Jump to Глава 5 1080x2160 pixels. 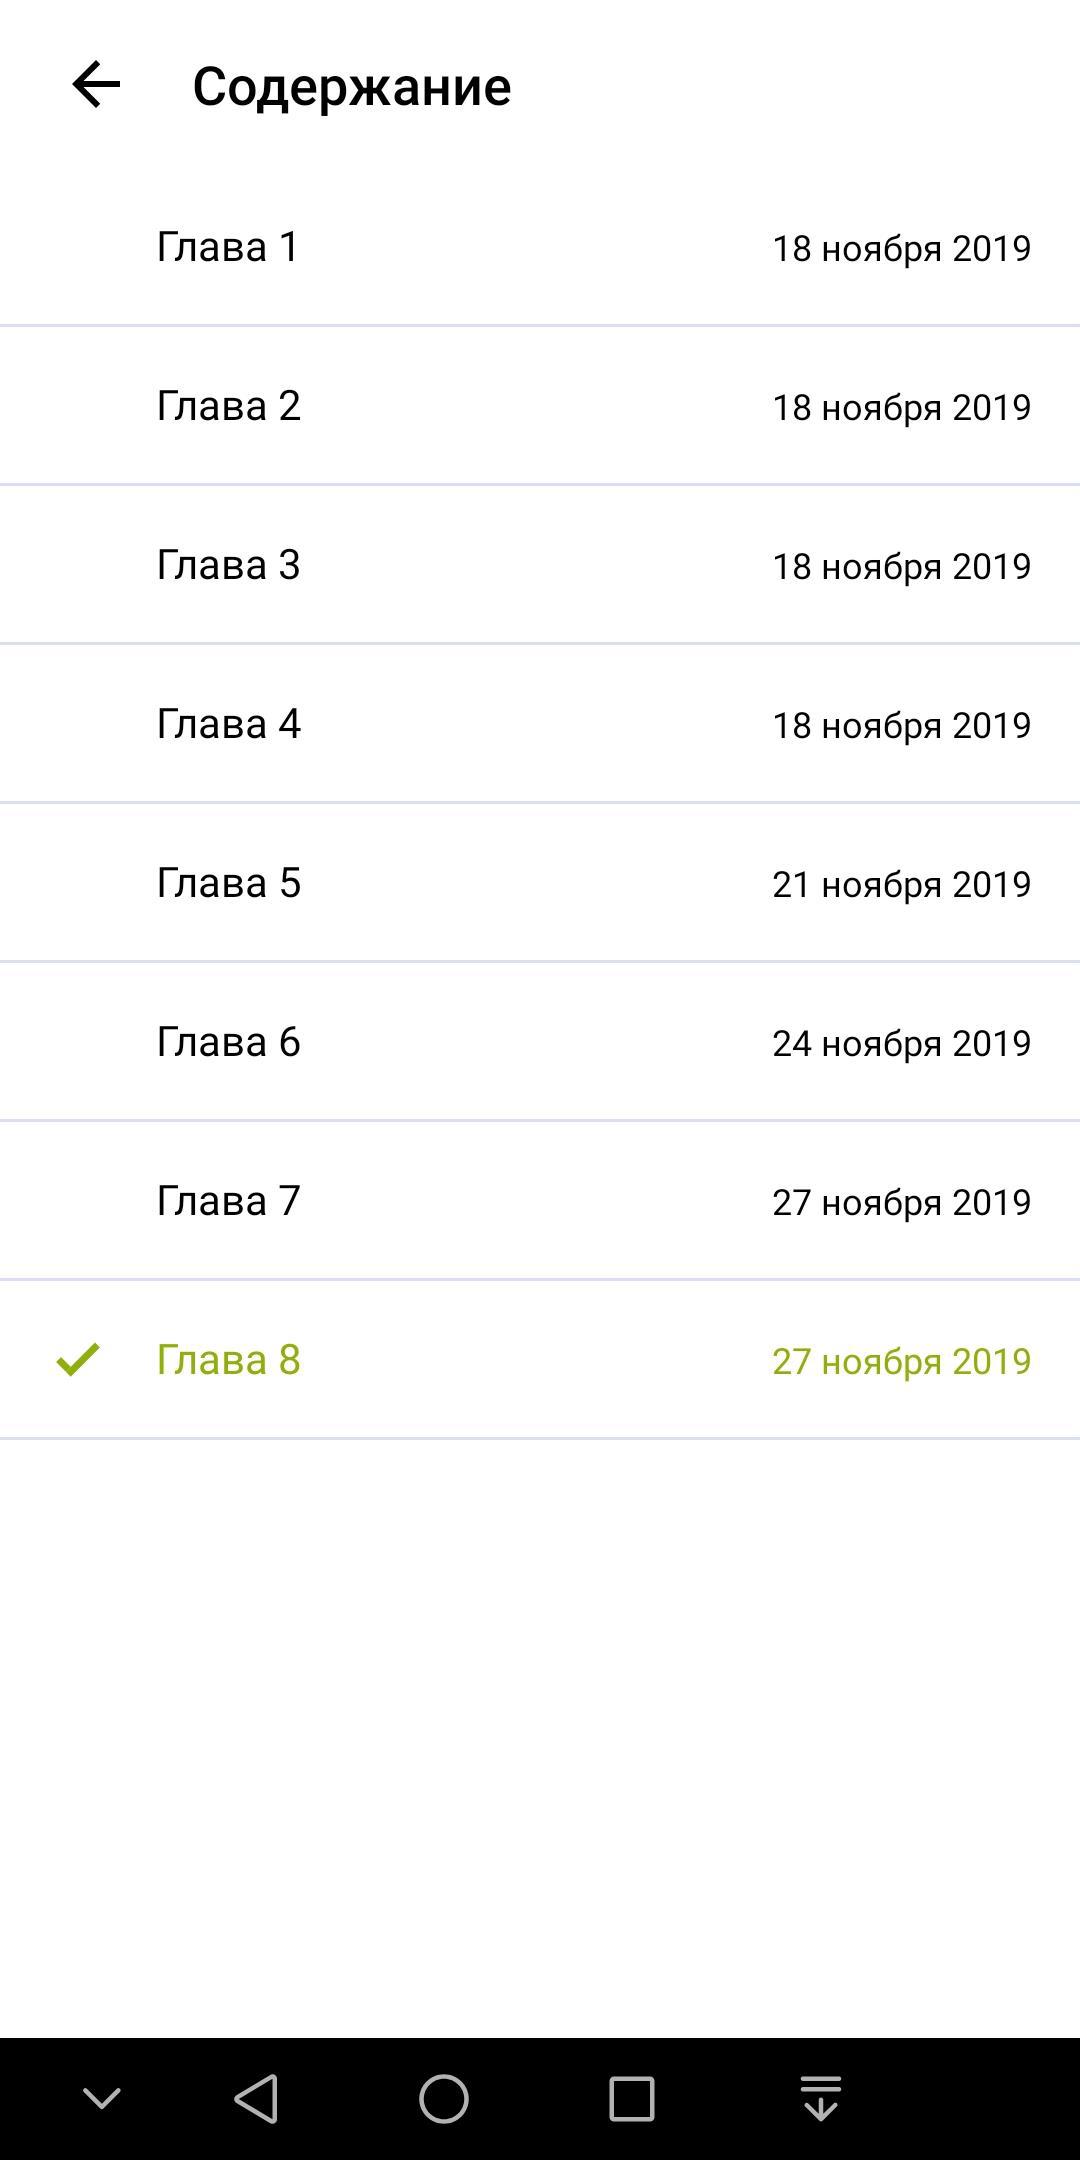coord(228,883)
